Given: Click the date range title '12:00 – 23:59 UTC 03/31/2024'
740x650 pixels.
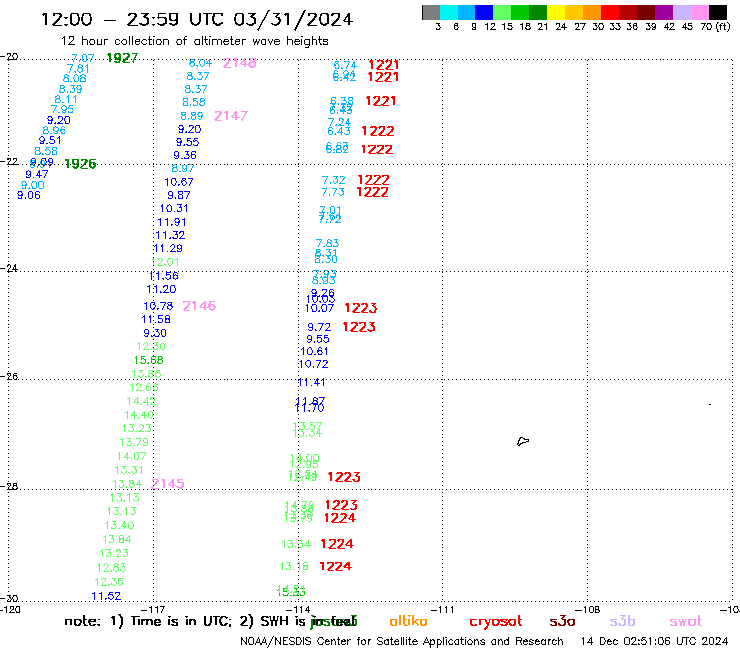Looking at the screenshot, I should point(197,19).
